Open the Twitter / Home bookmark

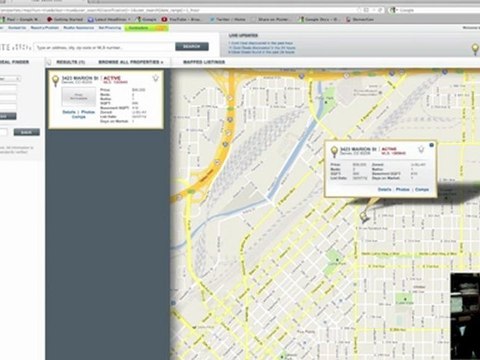(x=227, y=20)
